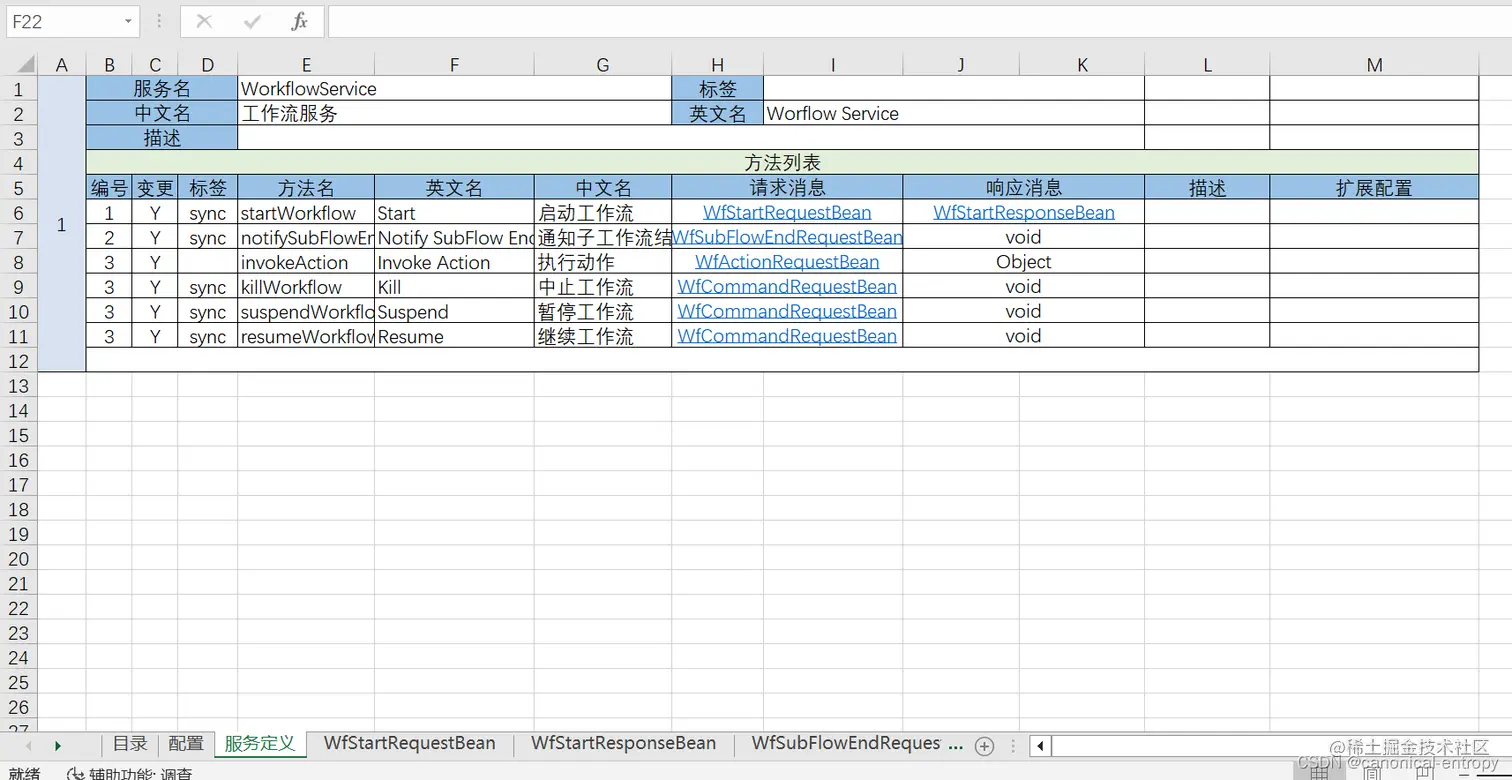1512x780 pixels.
Task: Click the startWorkflow method cell
Action: 306,213
